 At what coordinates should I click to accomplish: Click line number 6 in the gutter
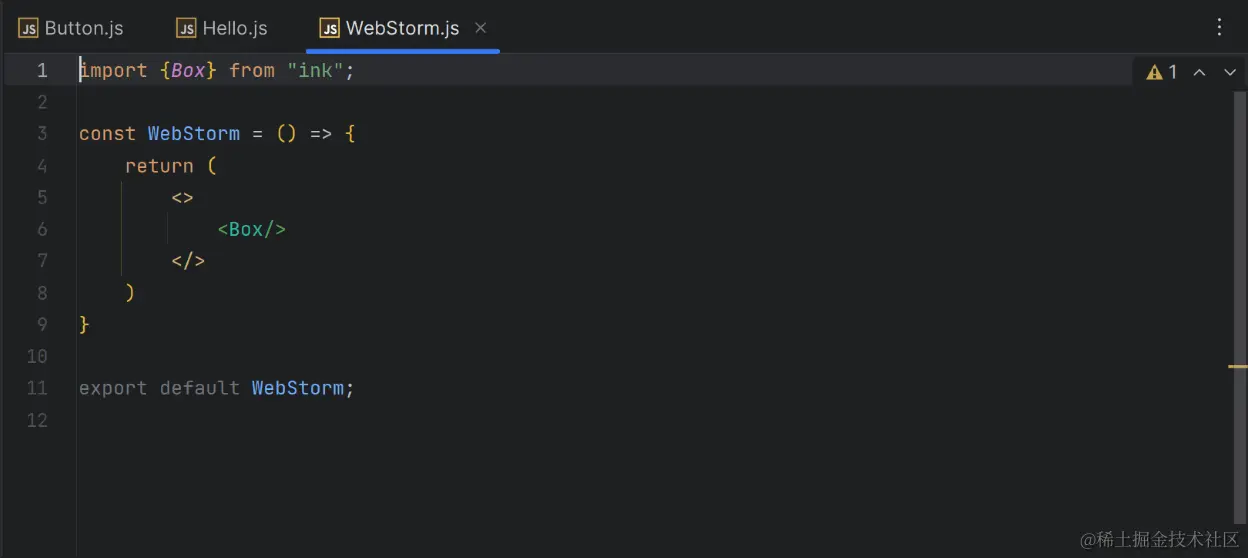click(x=42, y=229)
